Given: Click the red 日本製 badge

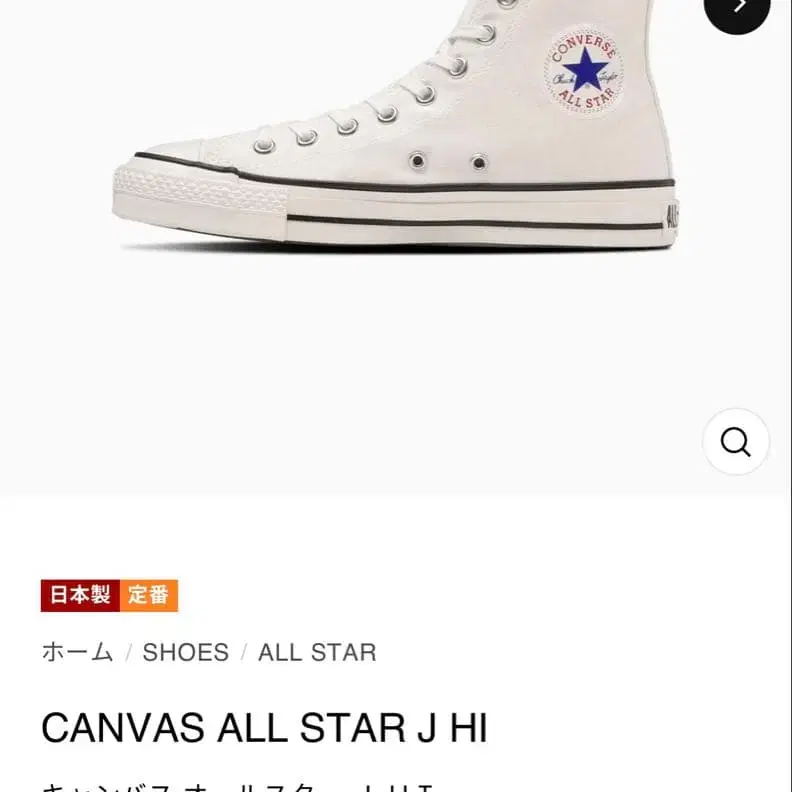Looking at the screenshot, I should 80,595.
